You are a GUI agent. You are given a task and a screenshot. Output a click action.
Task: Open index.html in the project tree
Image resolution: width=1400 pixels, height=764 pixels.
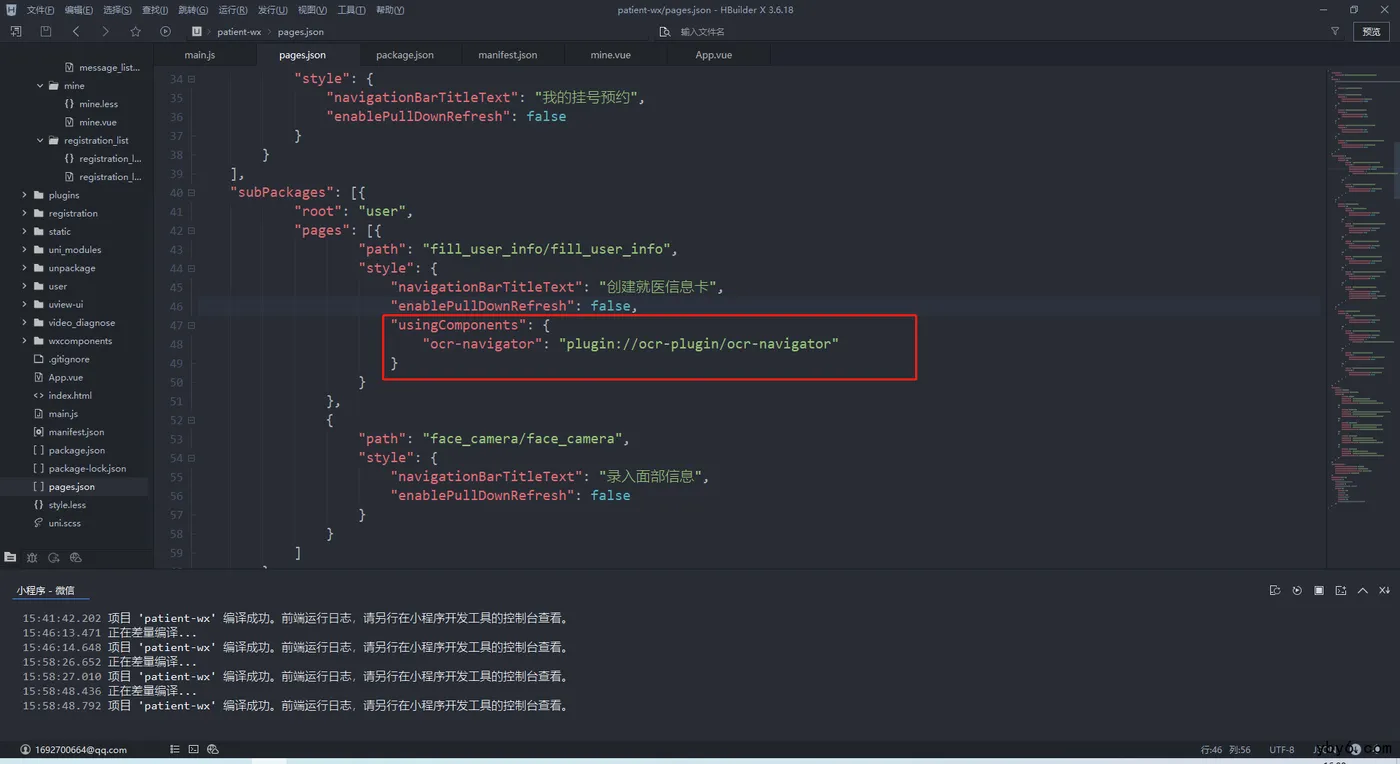click(70, 396)
